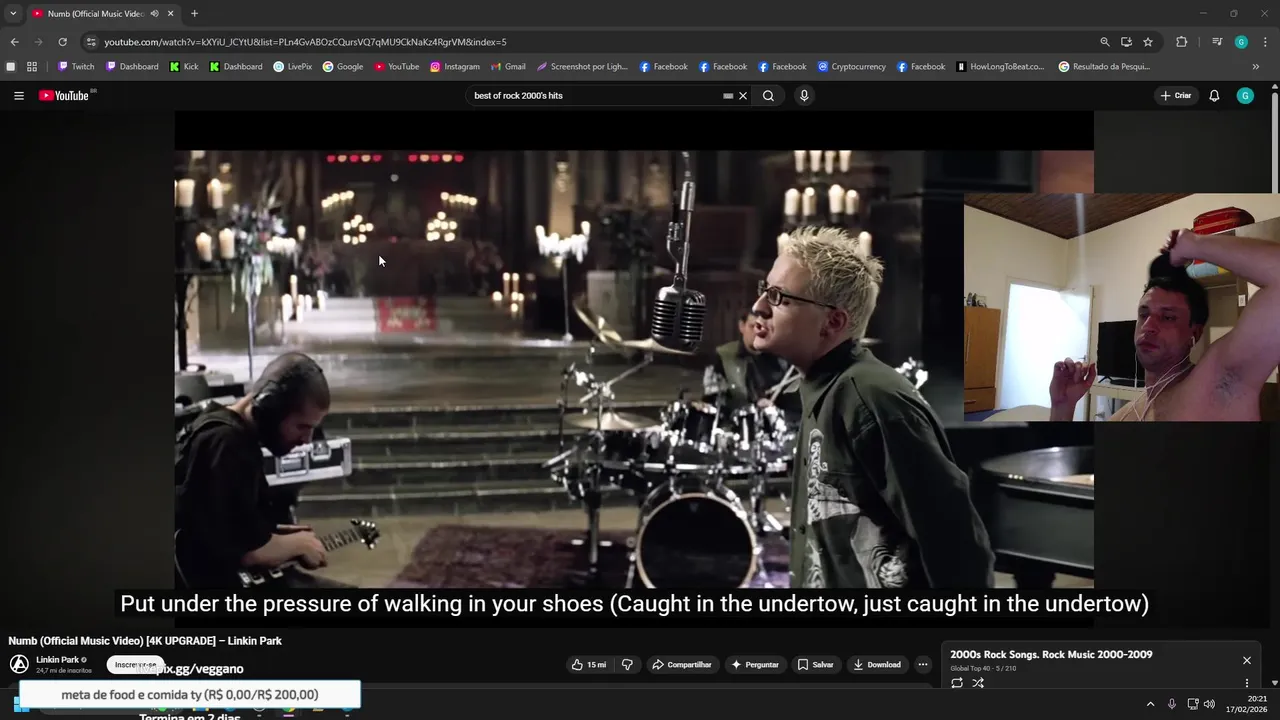Open the YouTube hamburger guide menu
Image resolution: width=1280 pixels, height=720 pixels.
pyautogui.click(x=18, y=96)
